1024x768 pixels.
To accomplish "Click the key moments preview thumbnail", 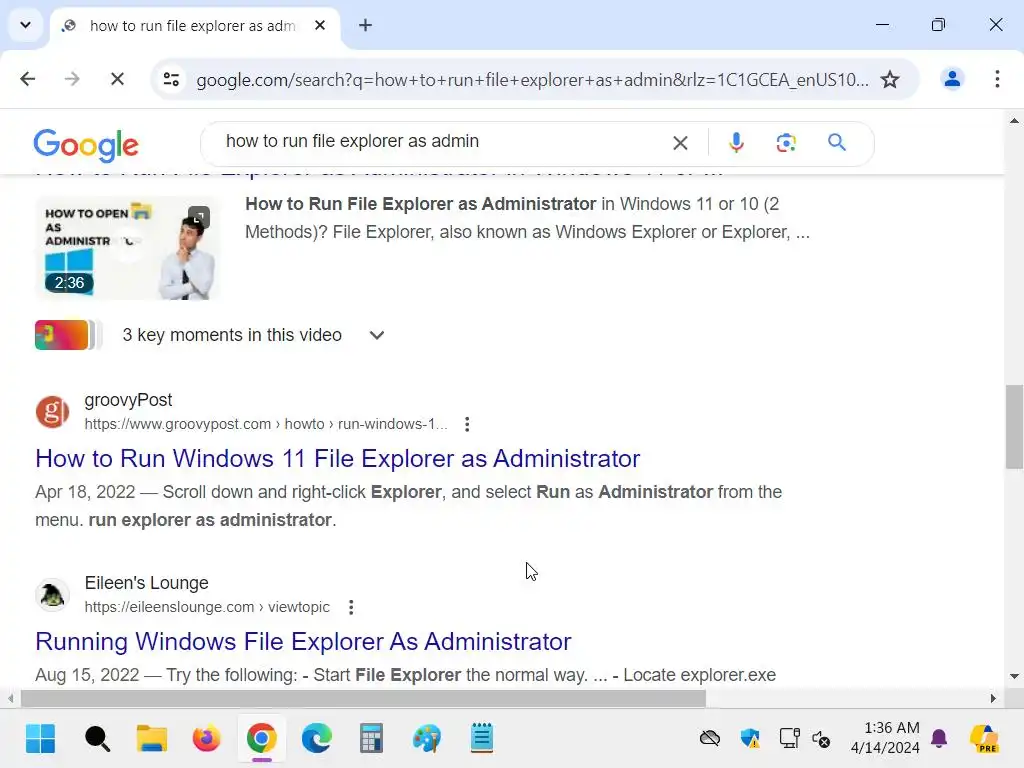I will pyautogui.click(x=68, y=335).
